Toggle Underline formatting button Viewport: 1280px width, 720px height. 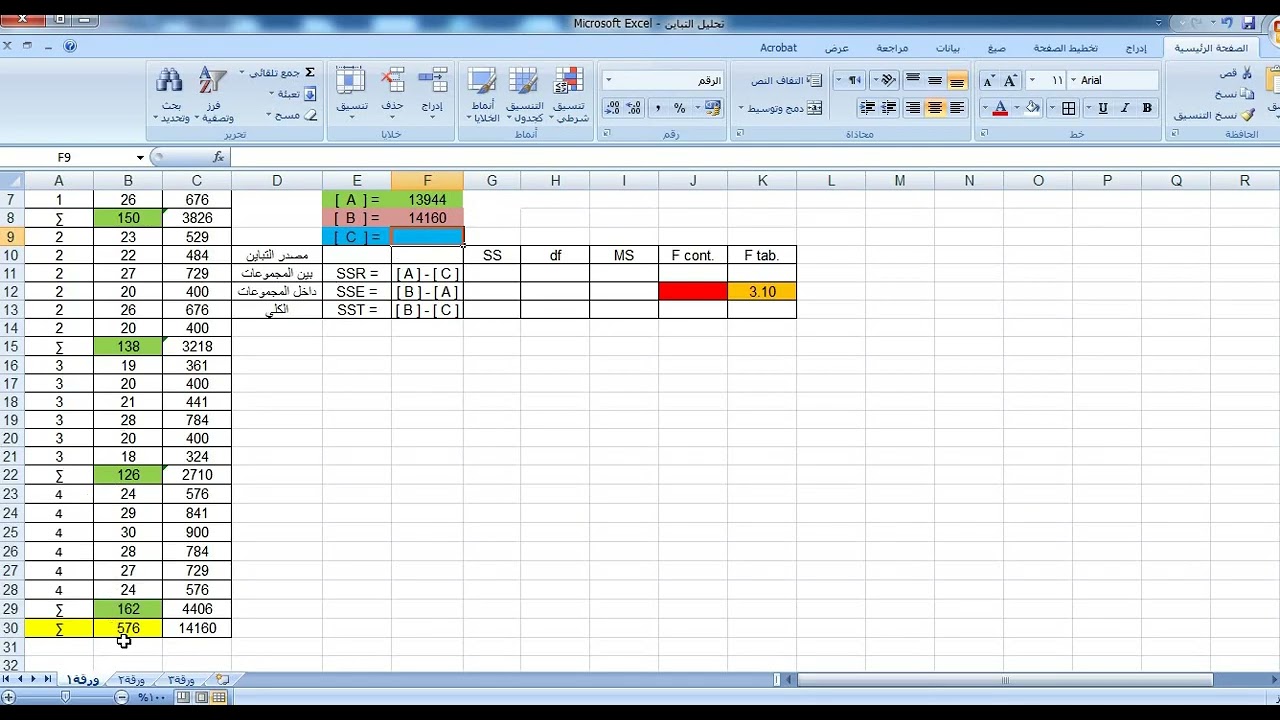click(1103, 108)
